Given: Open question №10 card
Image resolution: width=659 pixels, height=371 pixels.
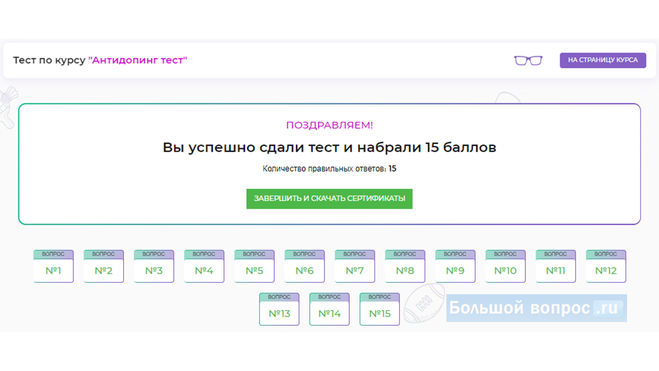Looking at the screenshot, I should click(505, 266).
